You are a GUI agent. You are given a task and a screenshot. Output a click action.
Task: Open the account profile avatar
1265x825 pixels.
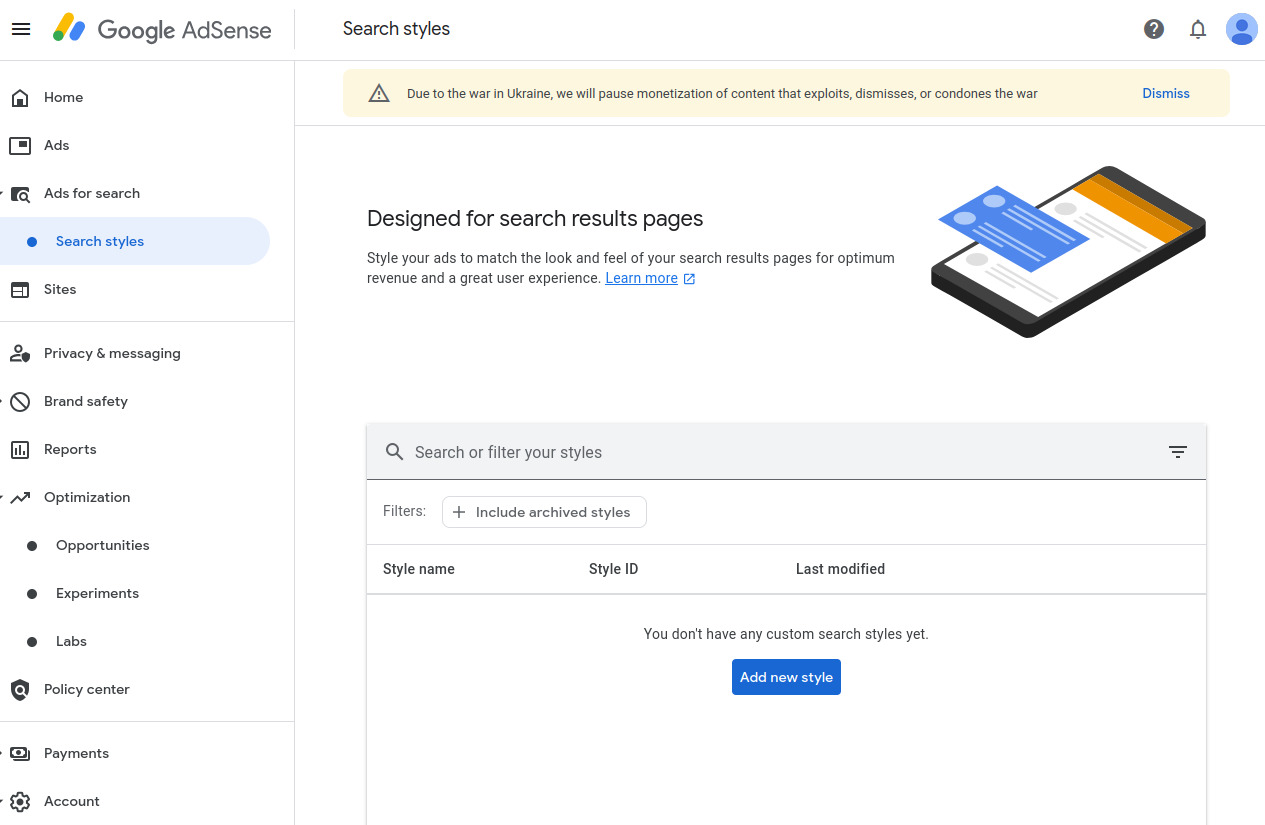(1241, 29)
